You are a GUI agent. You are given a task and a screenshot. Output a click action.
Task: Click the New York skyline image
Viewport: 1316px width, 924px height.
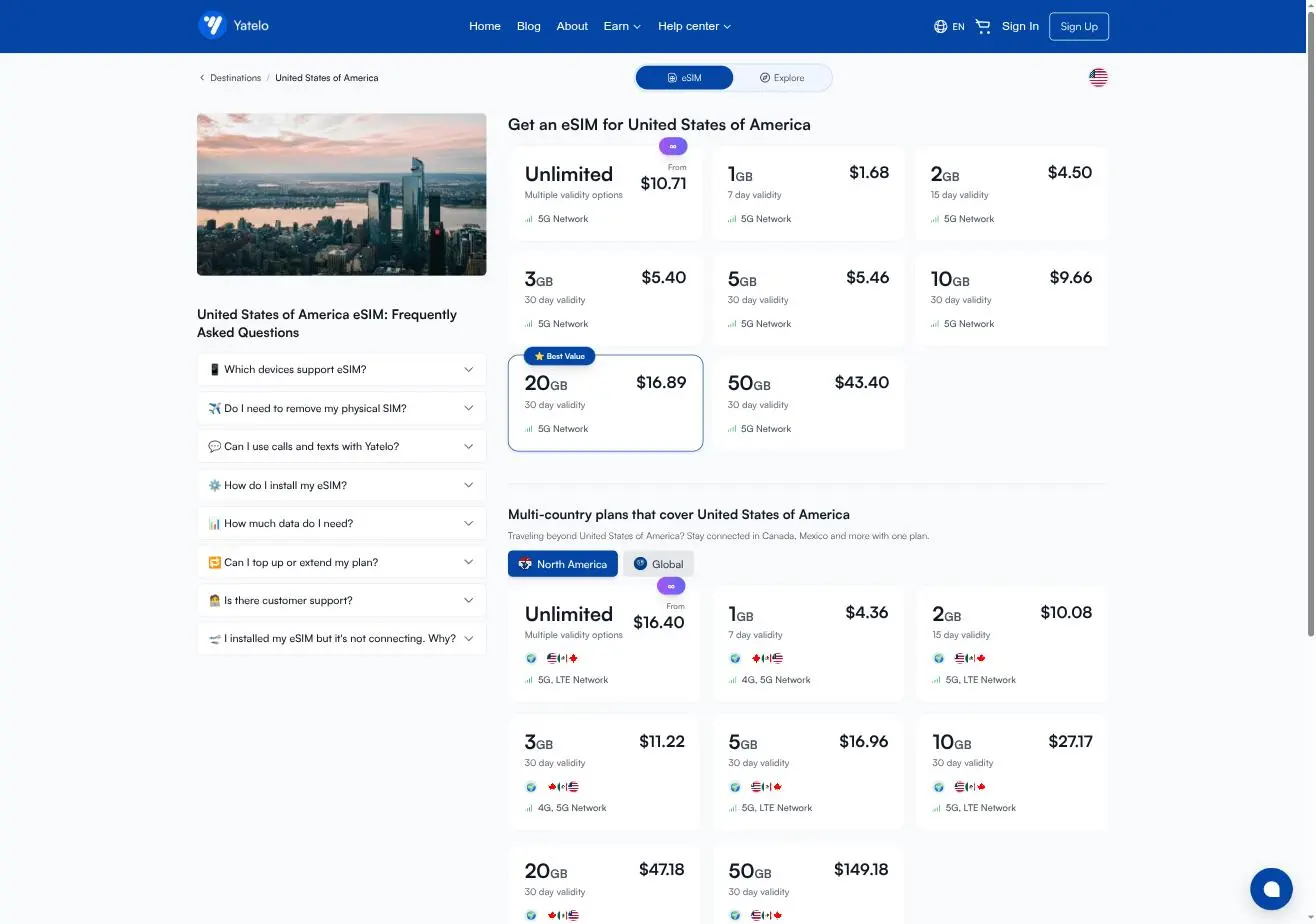pos(342,194)
